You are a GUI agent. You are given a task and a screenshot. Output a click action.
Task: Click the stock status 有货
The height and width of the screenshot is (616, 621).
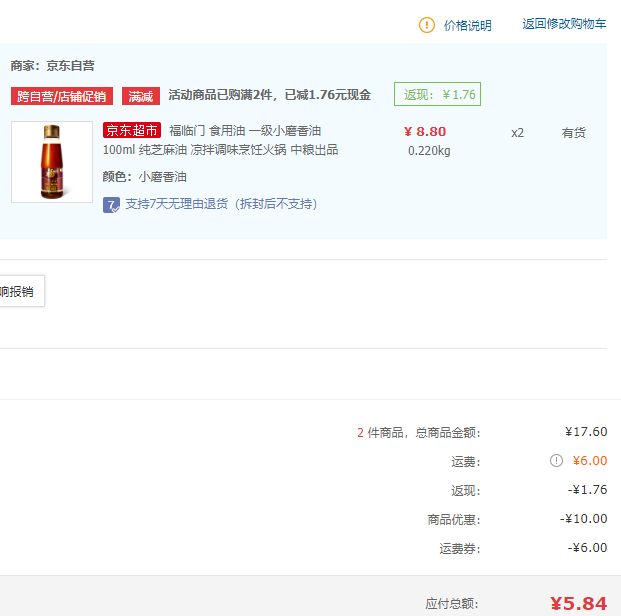573,133
